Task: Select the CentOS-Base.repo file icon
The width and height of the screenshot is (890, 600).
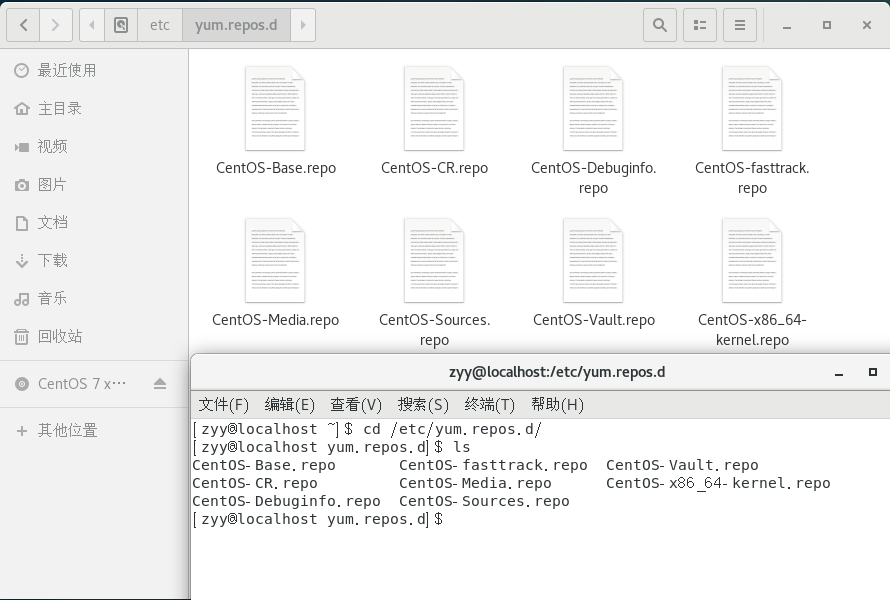Action: coord(275,108)
